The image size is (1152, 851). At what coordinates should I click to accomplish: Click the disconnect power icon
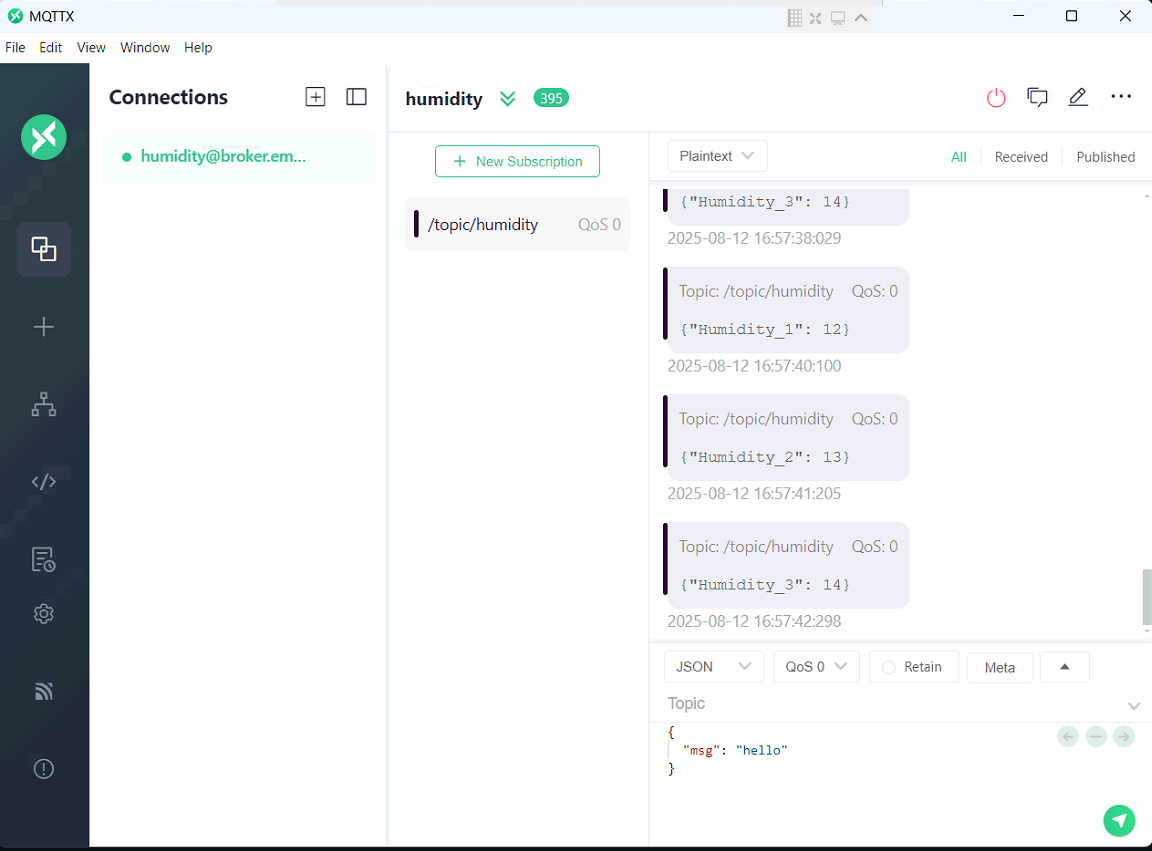pos(995,98)
